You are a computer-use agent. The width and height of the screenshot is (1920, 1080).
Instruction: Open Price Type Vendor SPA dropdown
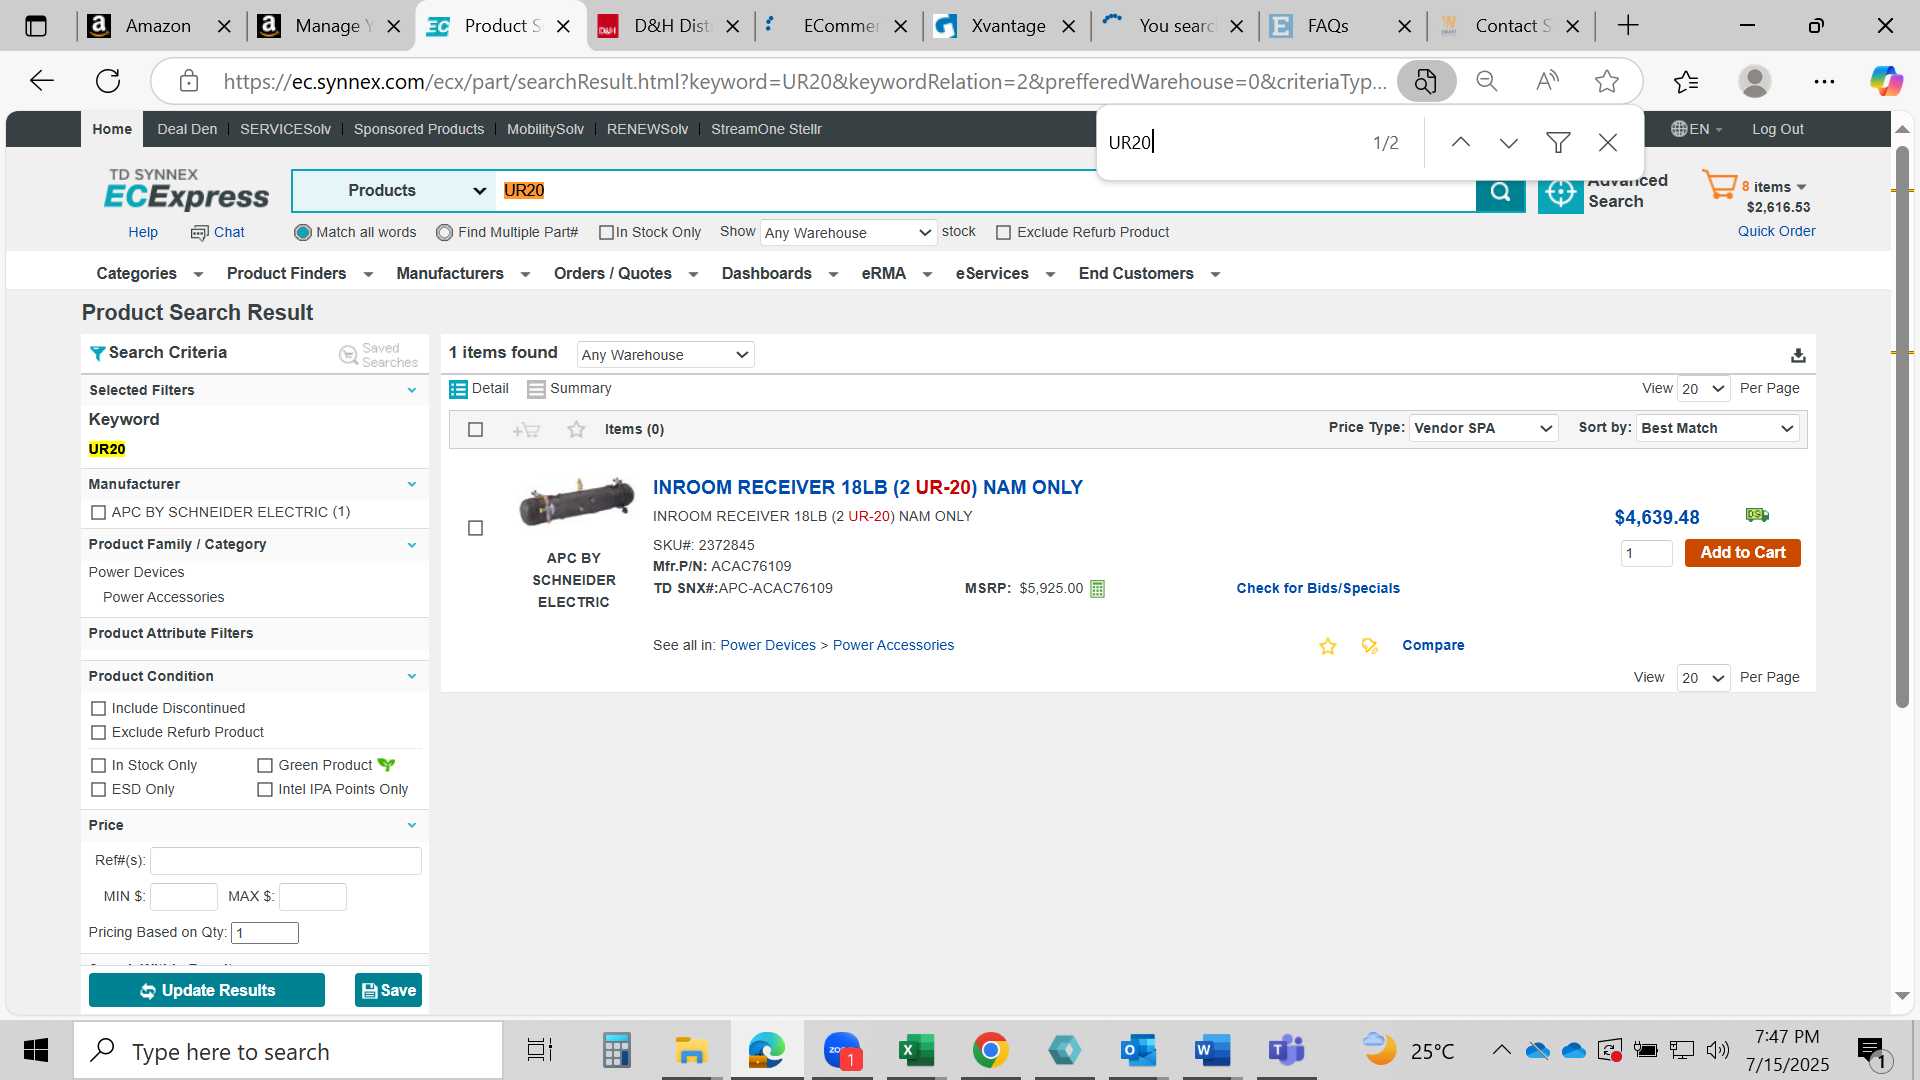[x=1483, y=429]
